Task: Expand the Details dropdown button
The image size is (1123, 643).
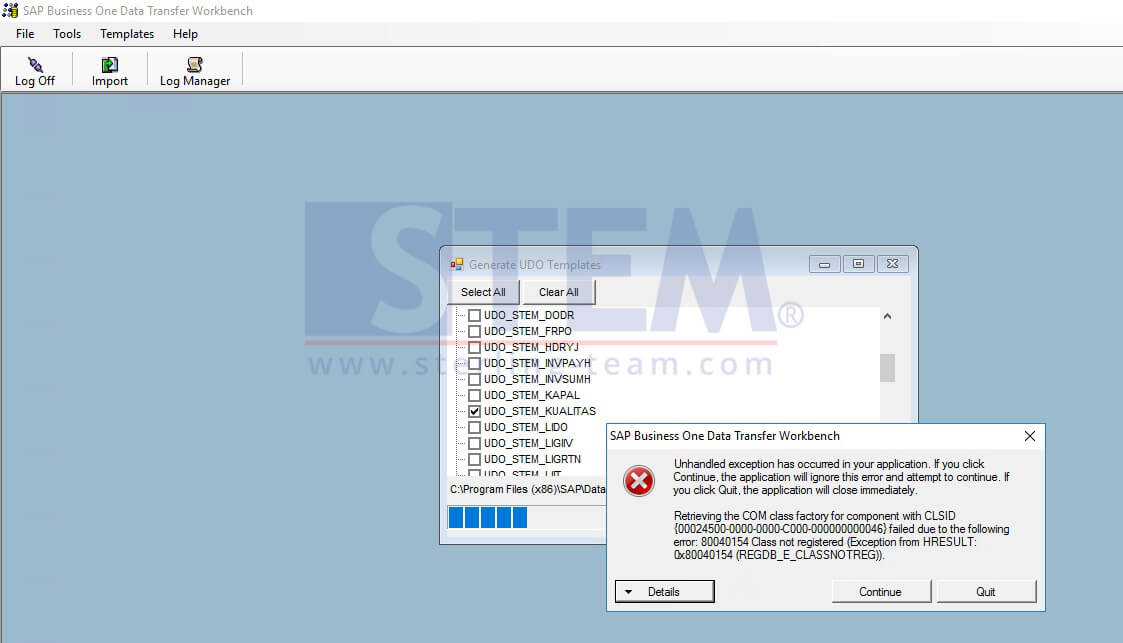Action: [x=665, y=591]
